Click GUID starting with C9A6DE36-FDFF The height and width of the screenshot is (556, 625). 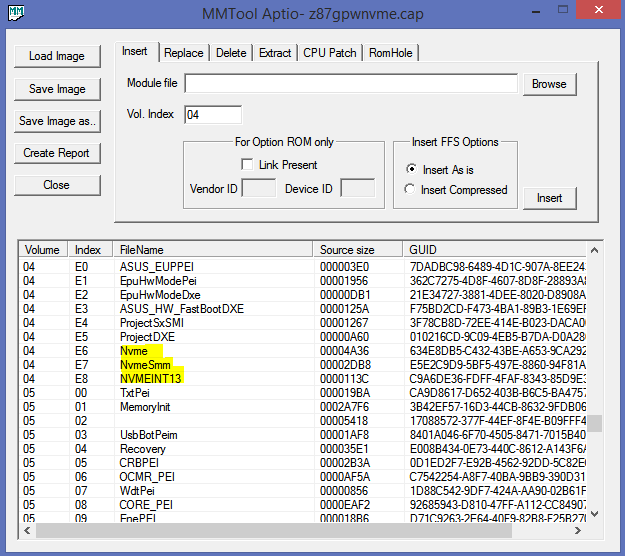[x=497, y=379]
